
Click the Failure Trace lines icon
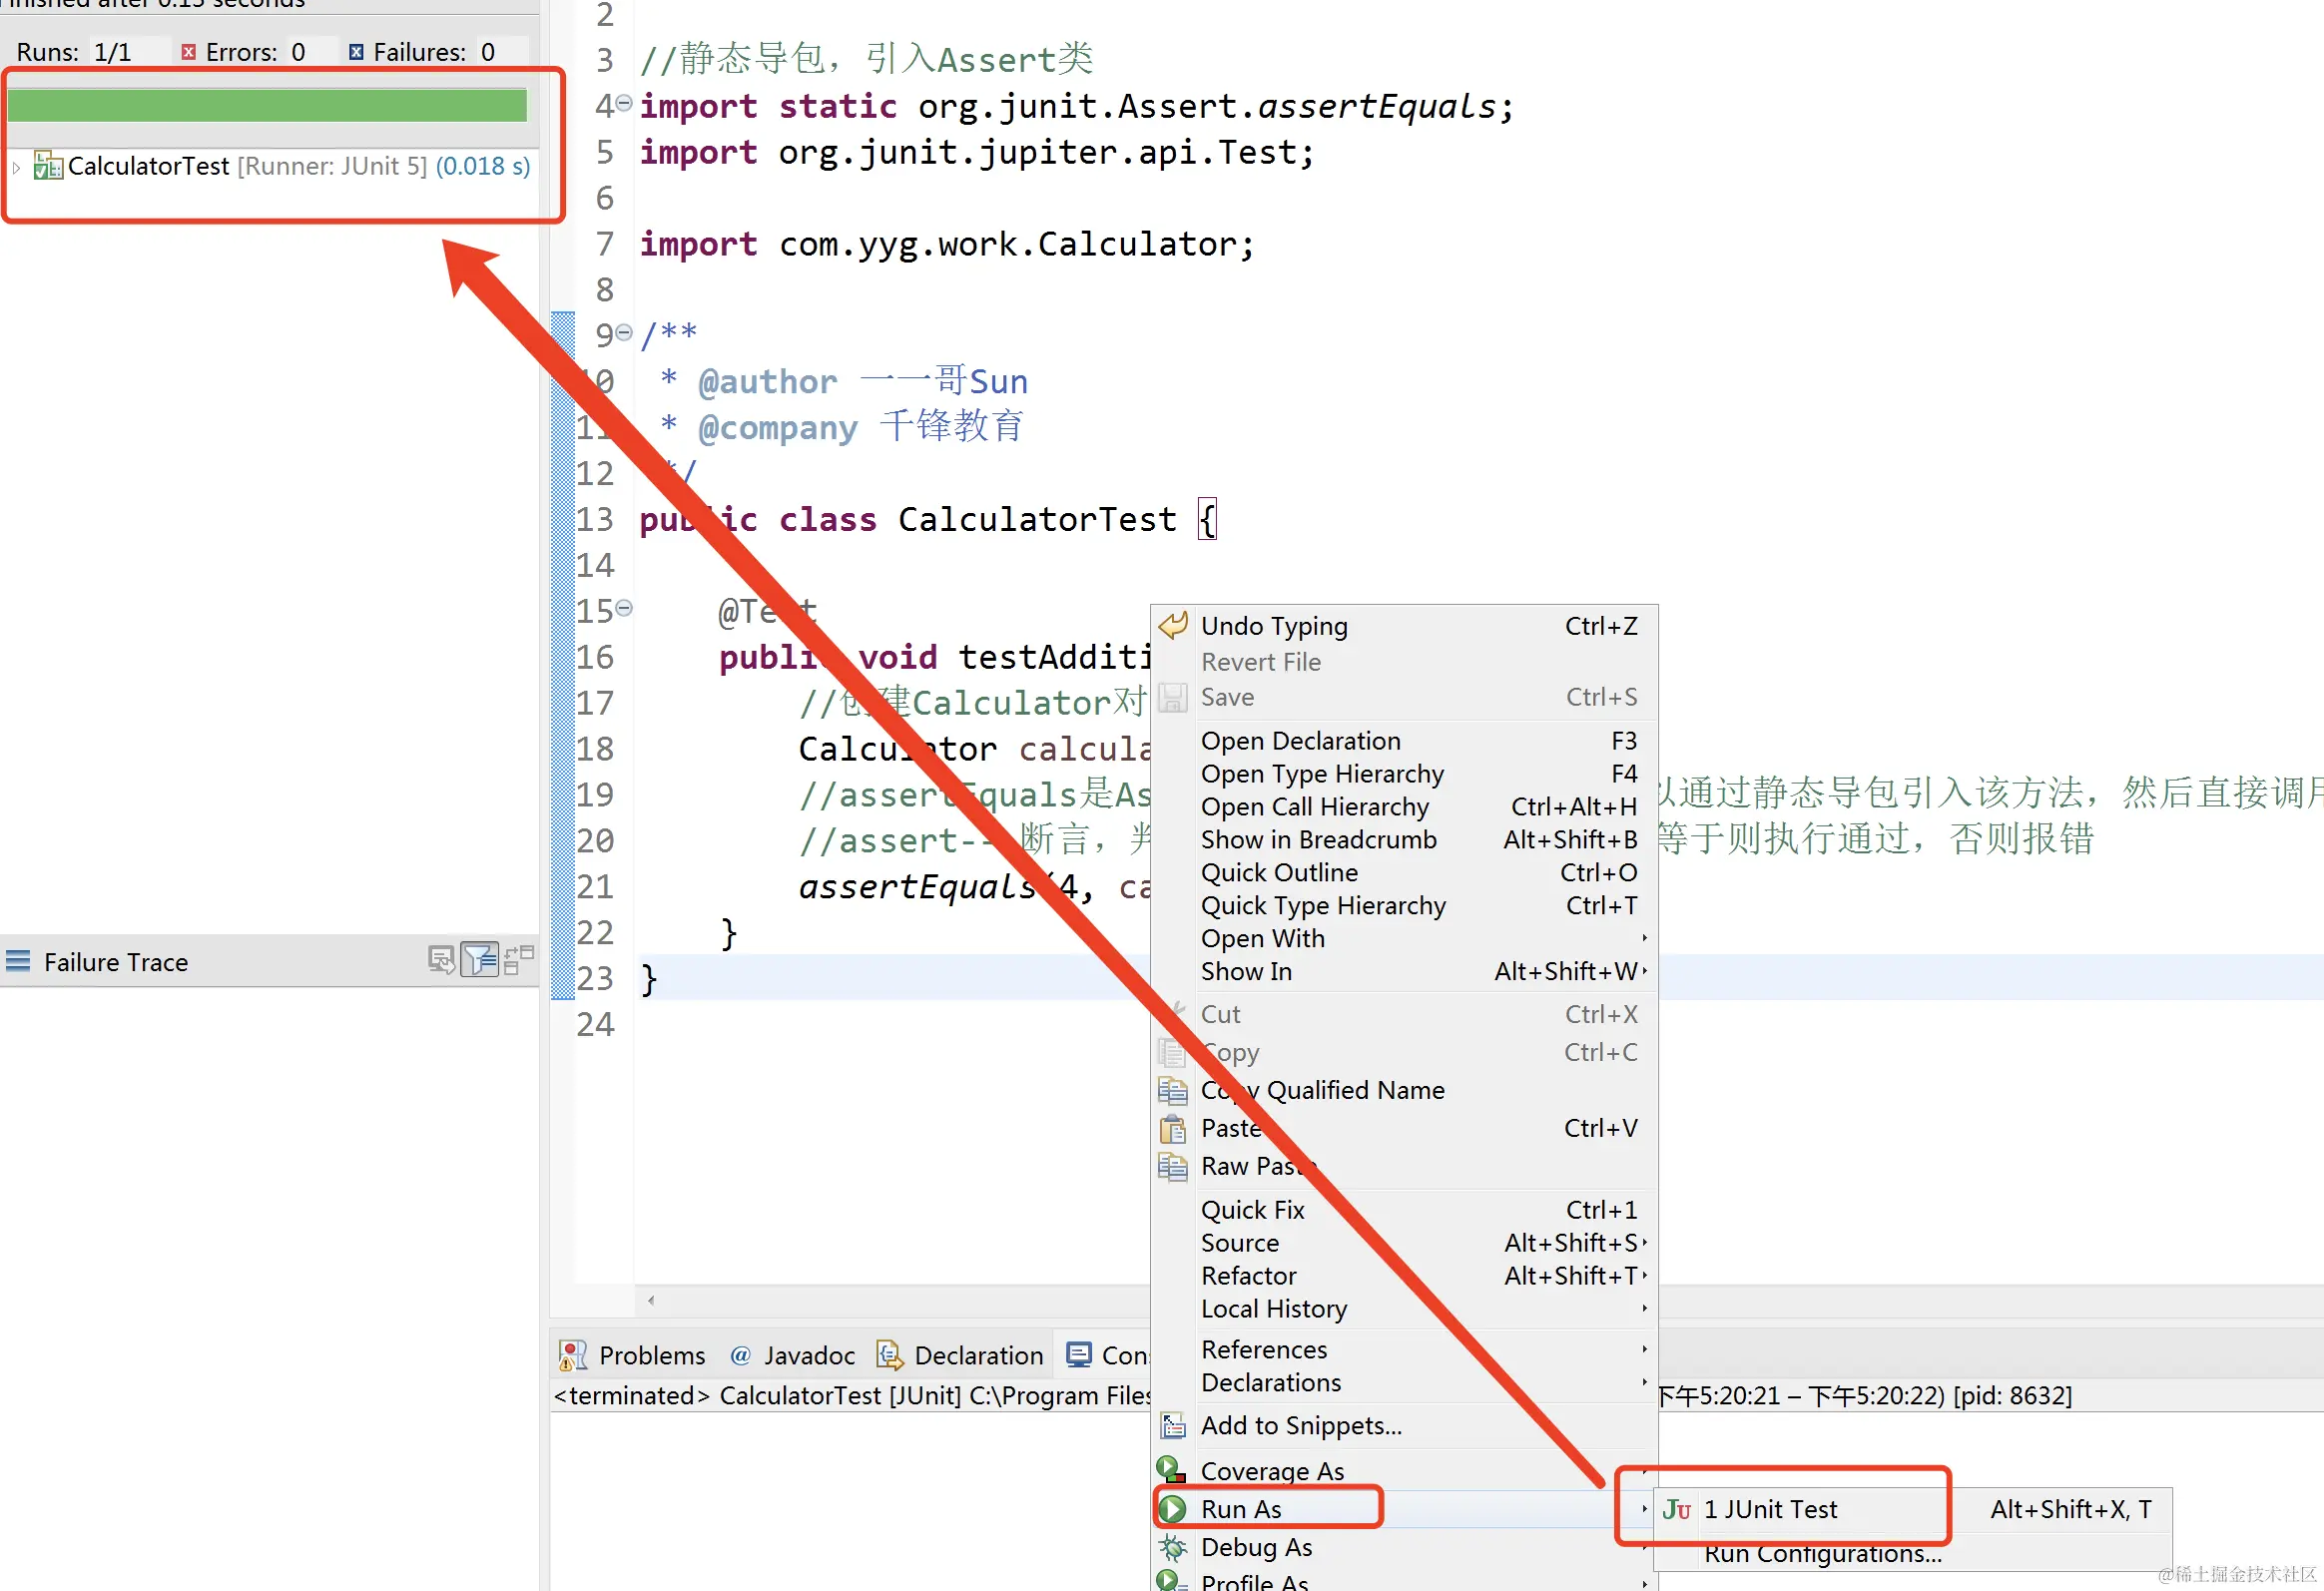click(18, 962)
